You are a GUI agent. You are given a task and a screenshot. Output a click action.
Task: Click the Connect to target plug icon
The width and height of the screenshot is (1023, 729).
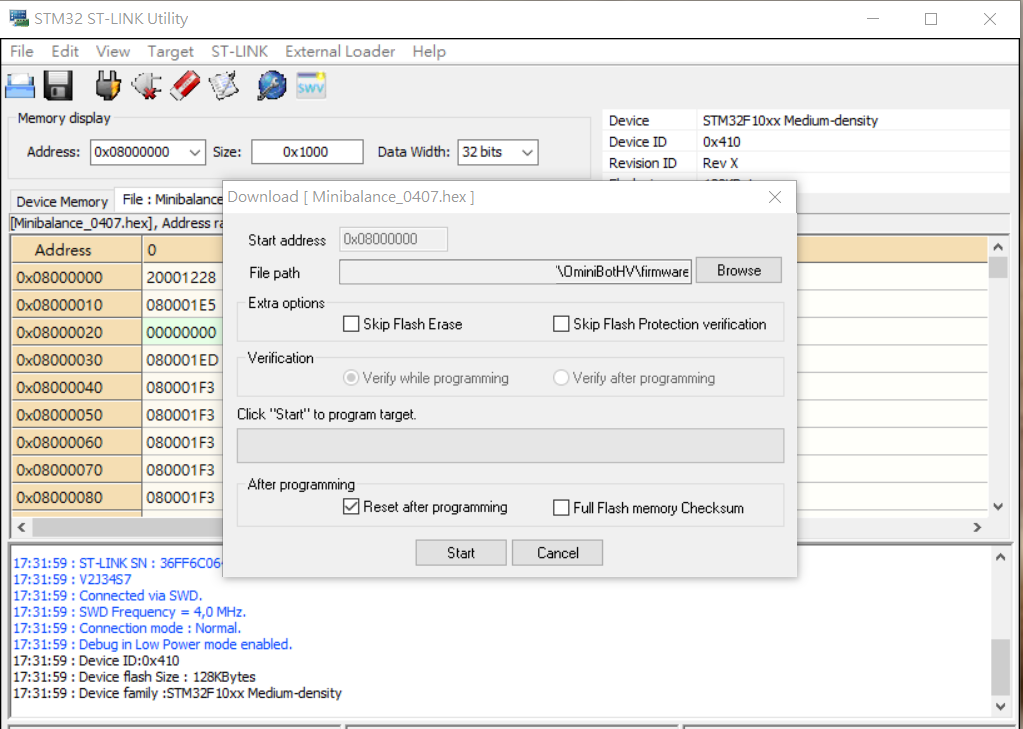pos(108,86)
